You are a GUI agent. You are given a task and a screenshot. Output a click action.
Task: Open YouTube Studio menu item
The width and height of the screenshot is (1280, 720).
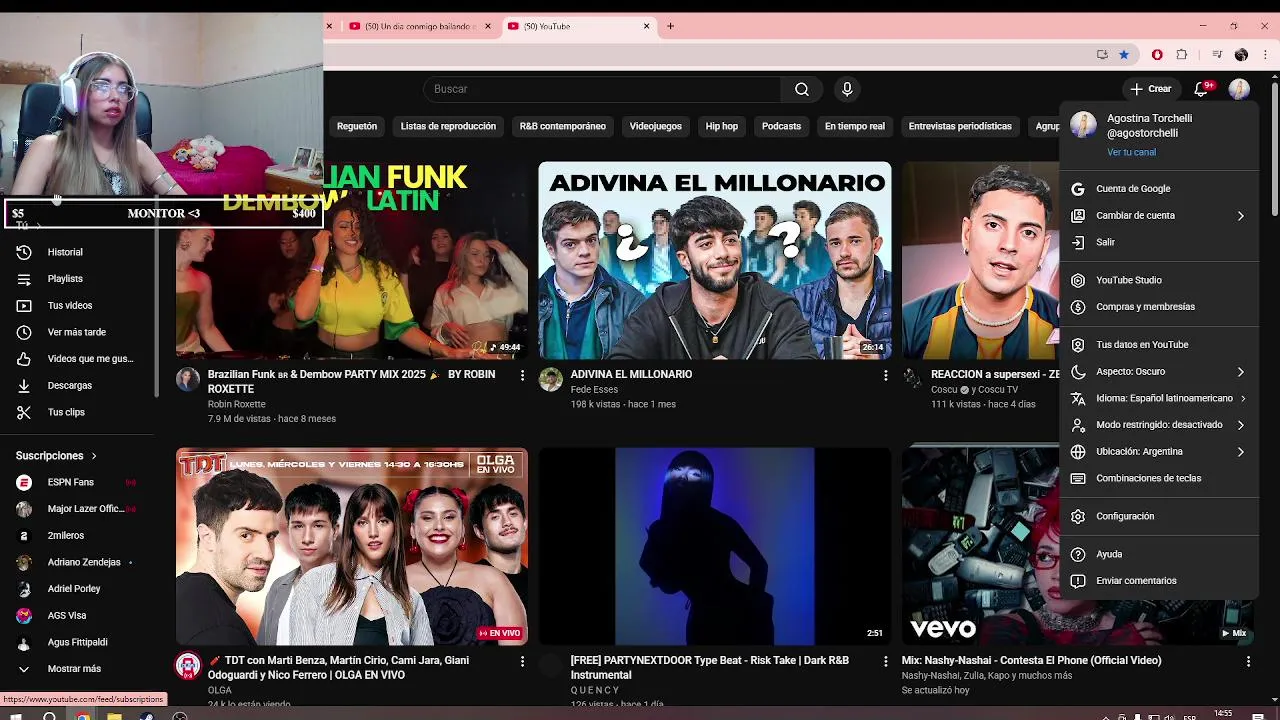tap(1159, 280)
